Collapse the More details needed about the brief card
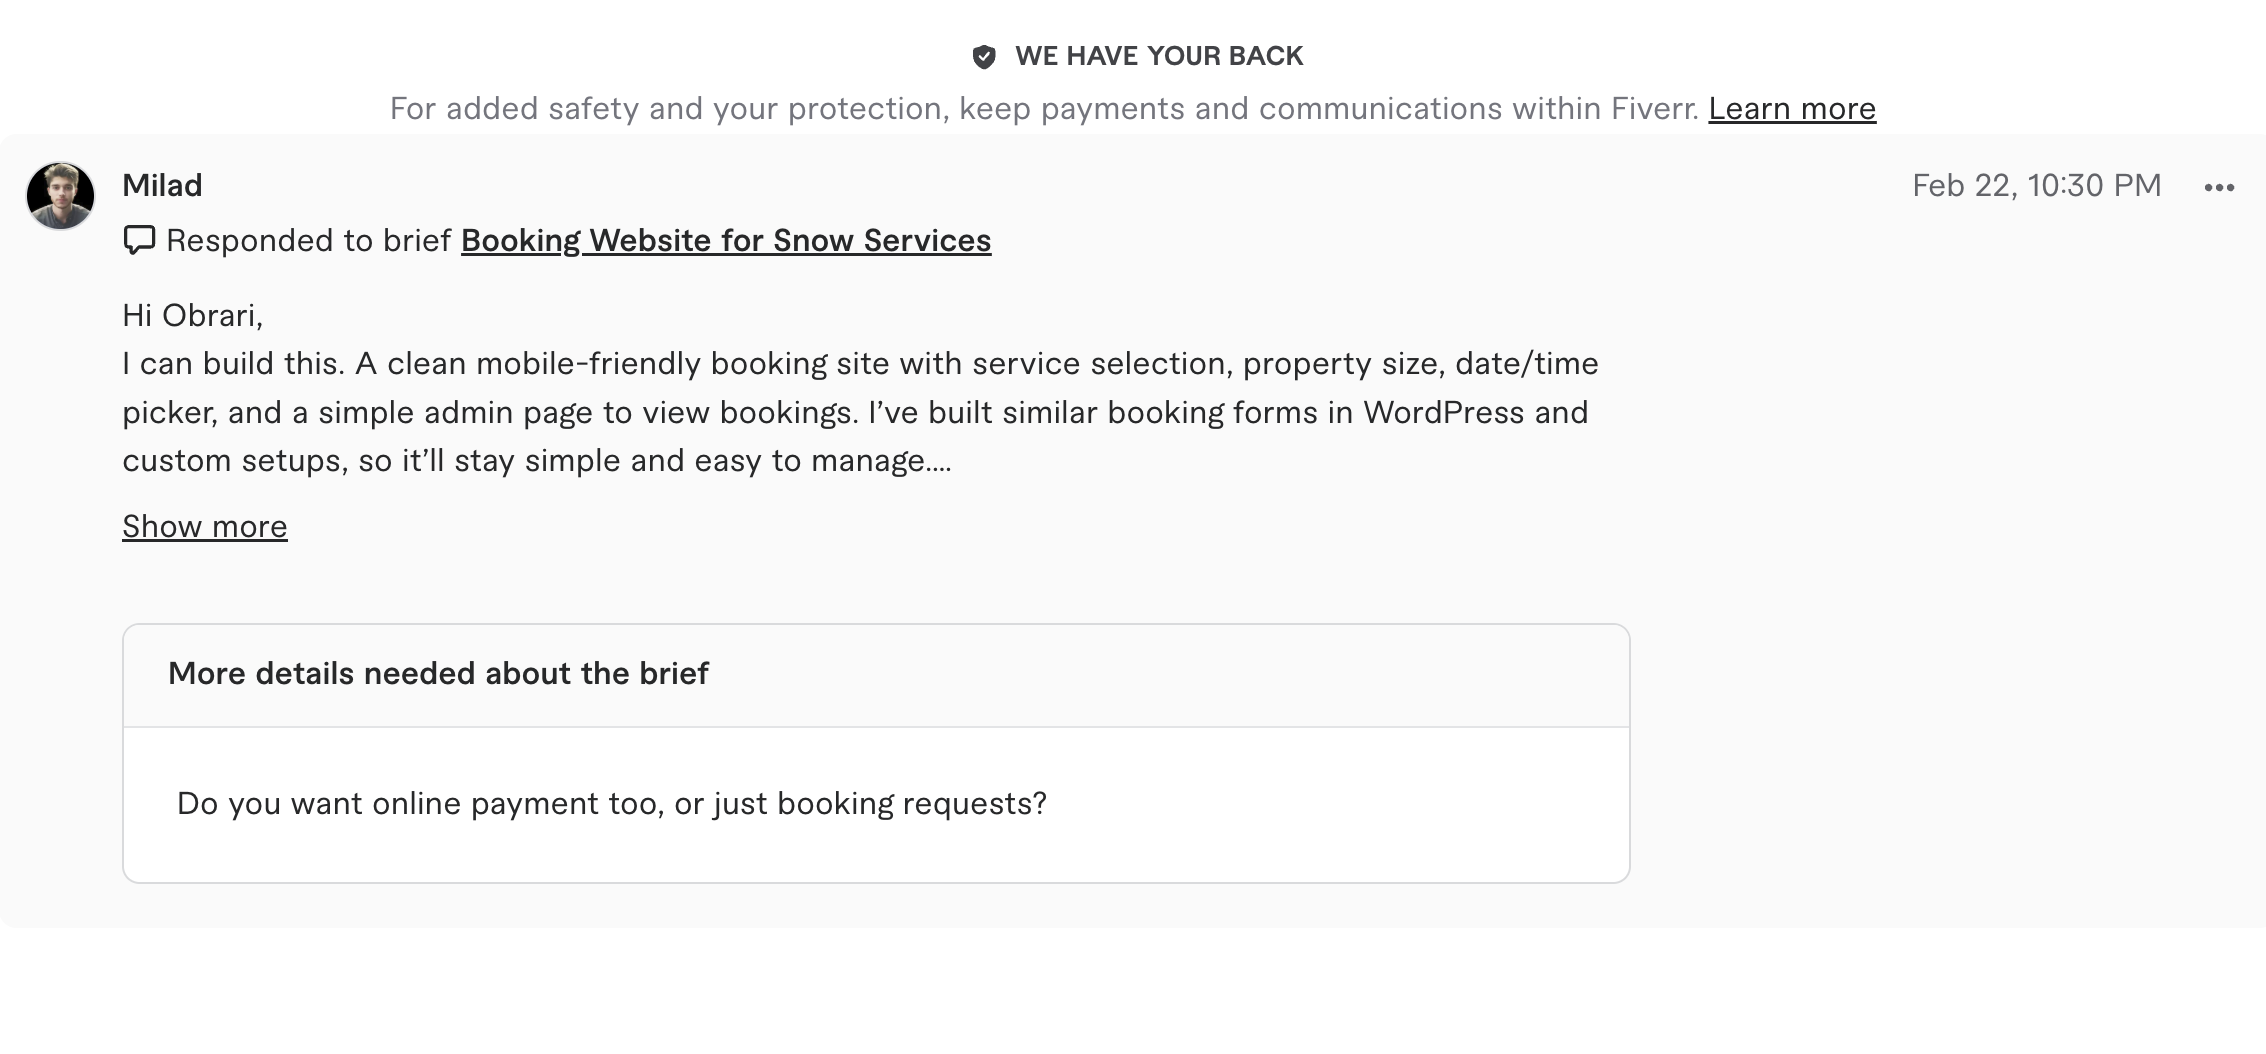Screen dimensions: 2266x1054 coord(439,674)
